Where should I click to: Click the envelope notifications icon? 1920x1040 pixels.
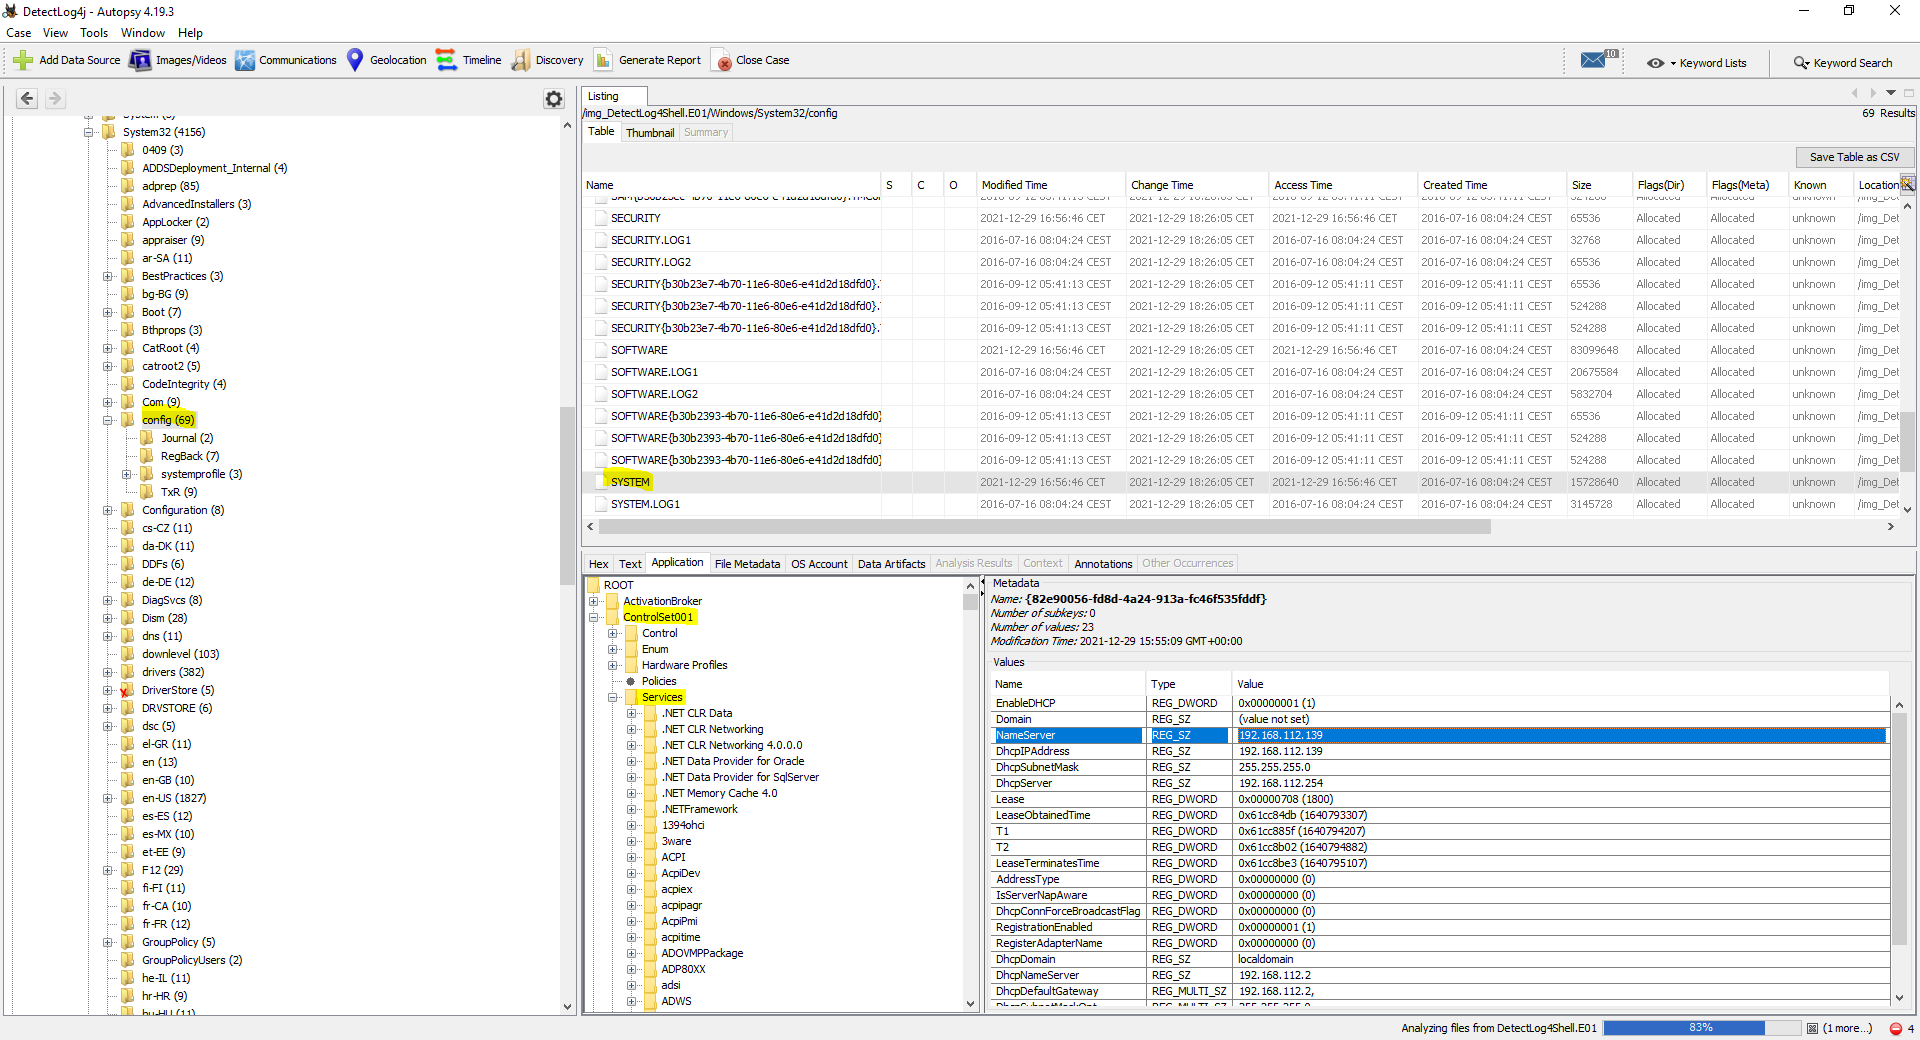[1594, 60]
